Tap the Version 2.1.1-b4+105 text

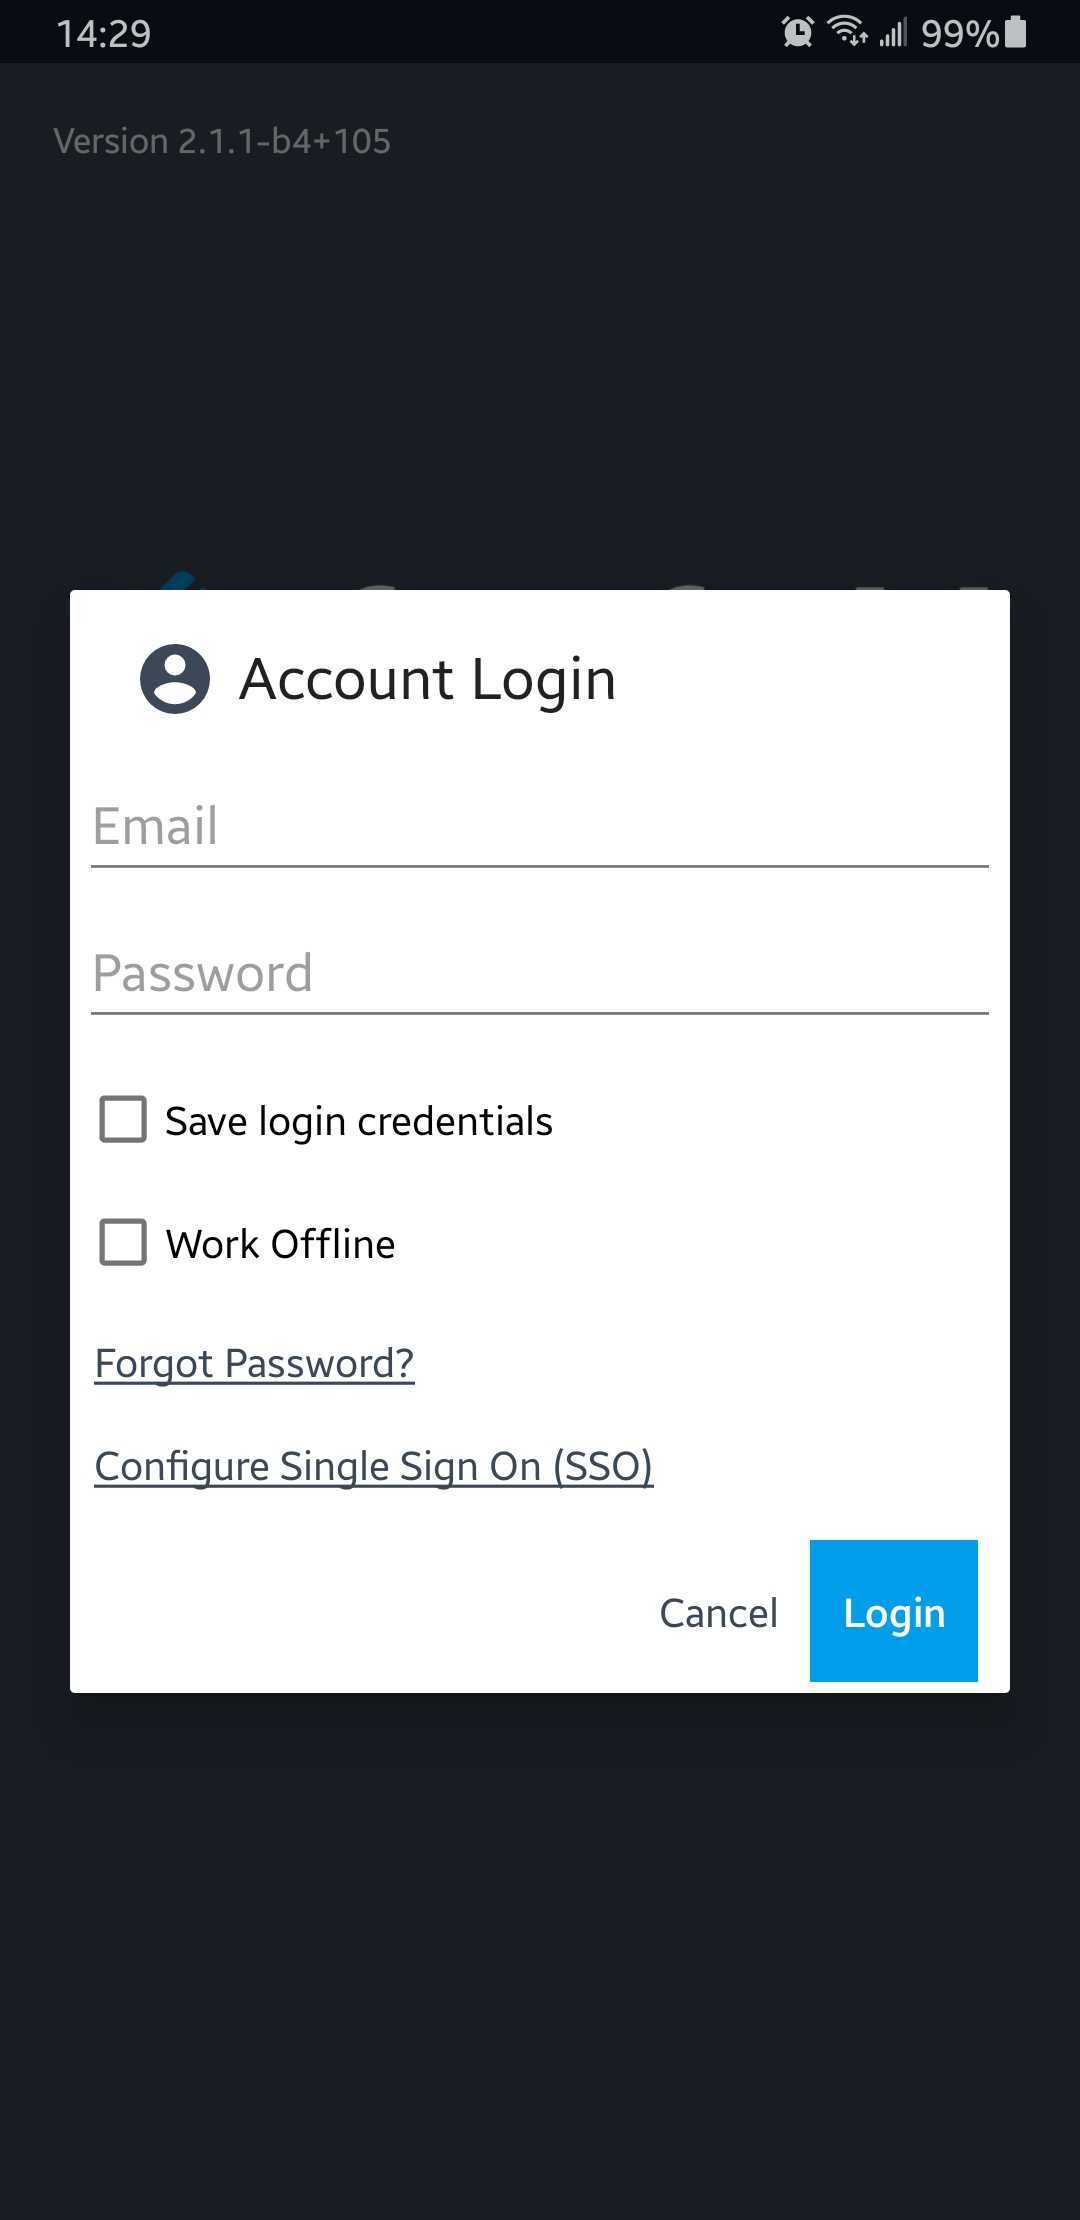tap(222, 141)
